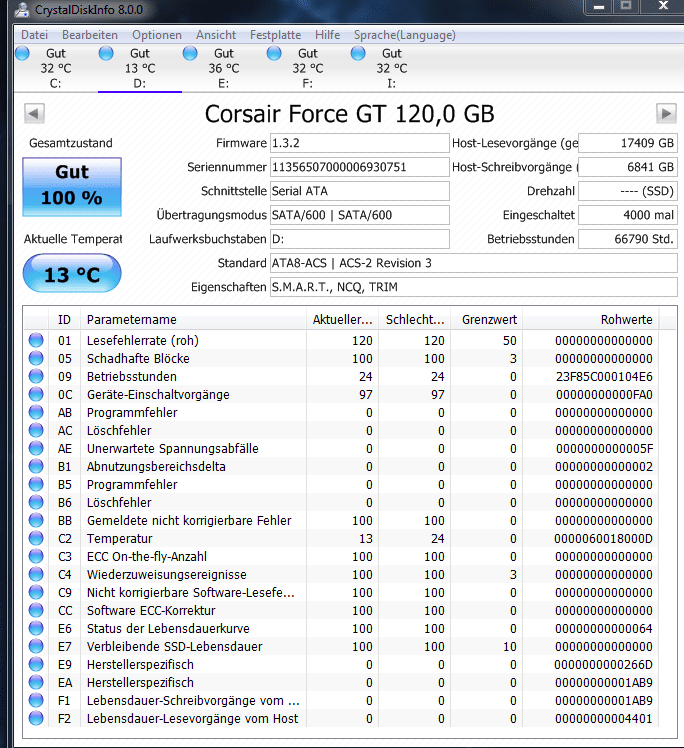This screenshot has width=684, height=748.
Task: Open the Optionen menu
Action: click(x=156, y=35)
